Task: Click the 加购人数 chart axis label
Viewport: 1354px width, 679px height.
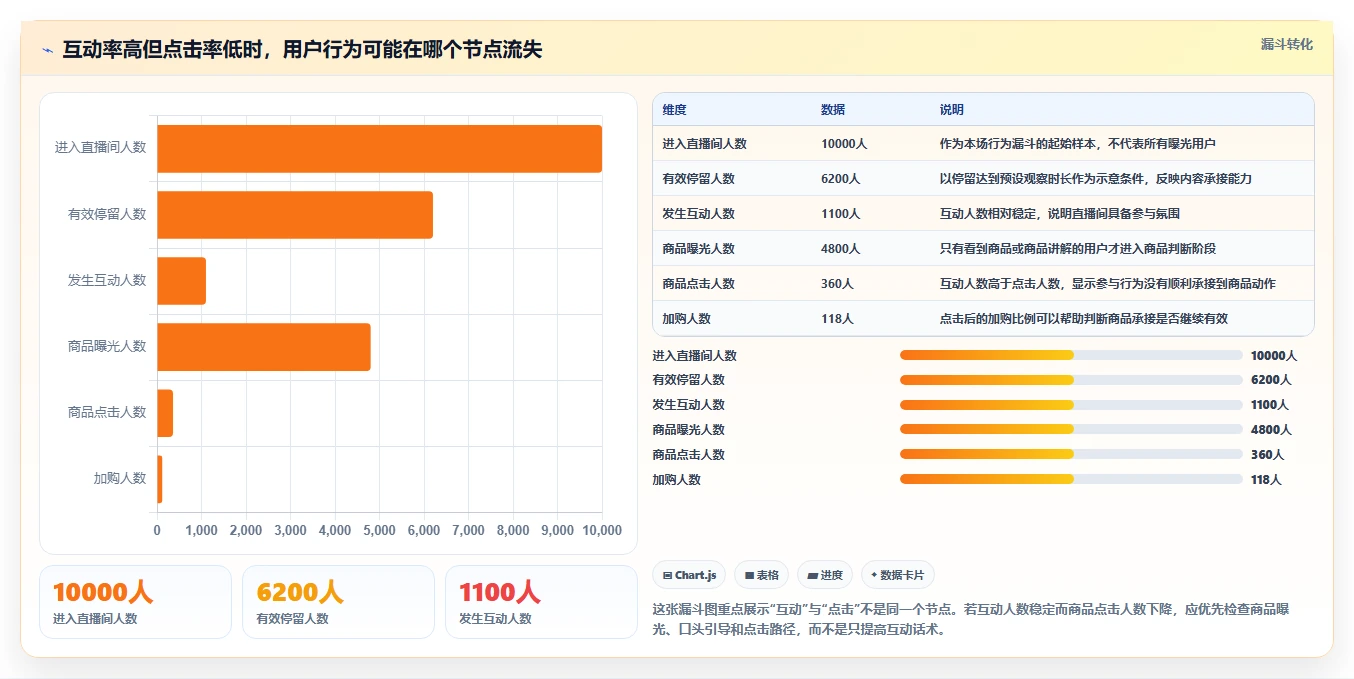Action: [120, 478]
